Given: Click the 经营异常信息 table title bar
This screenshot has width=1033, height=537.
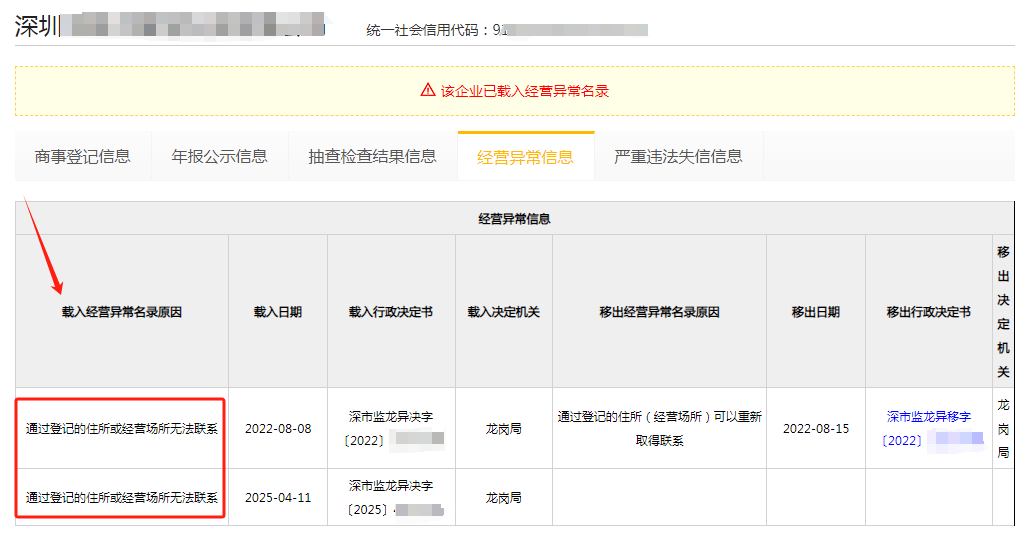Looking at the screenshot, I should [515, 219].
